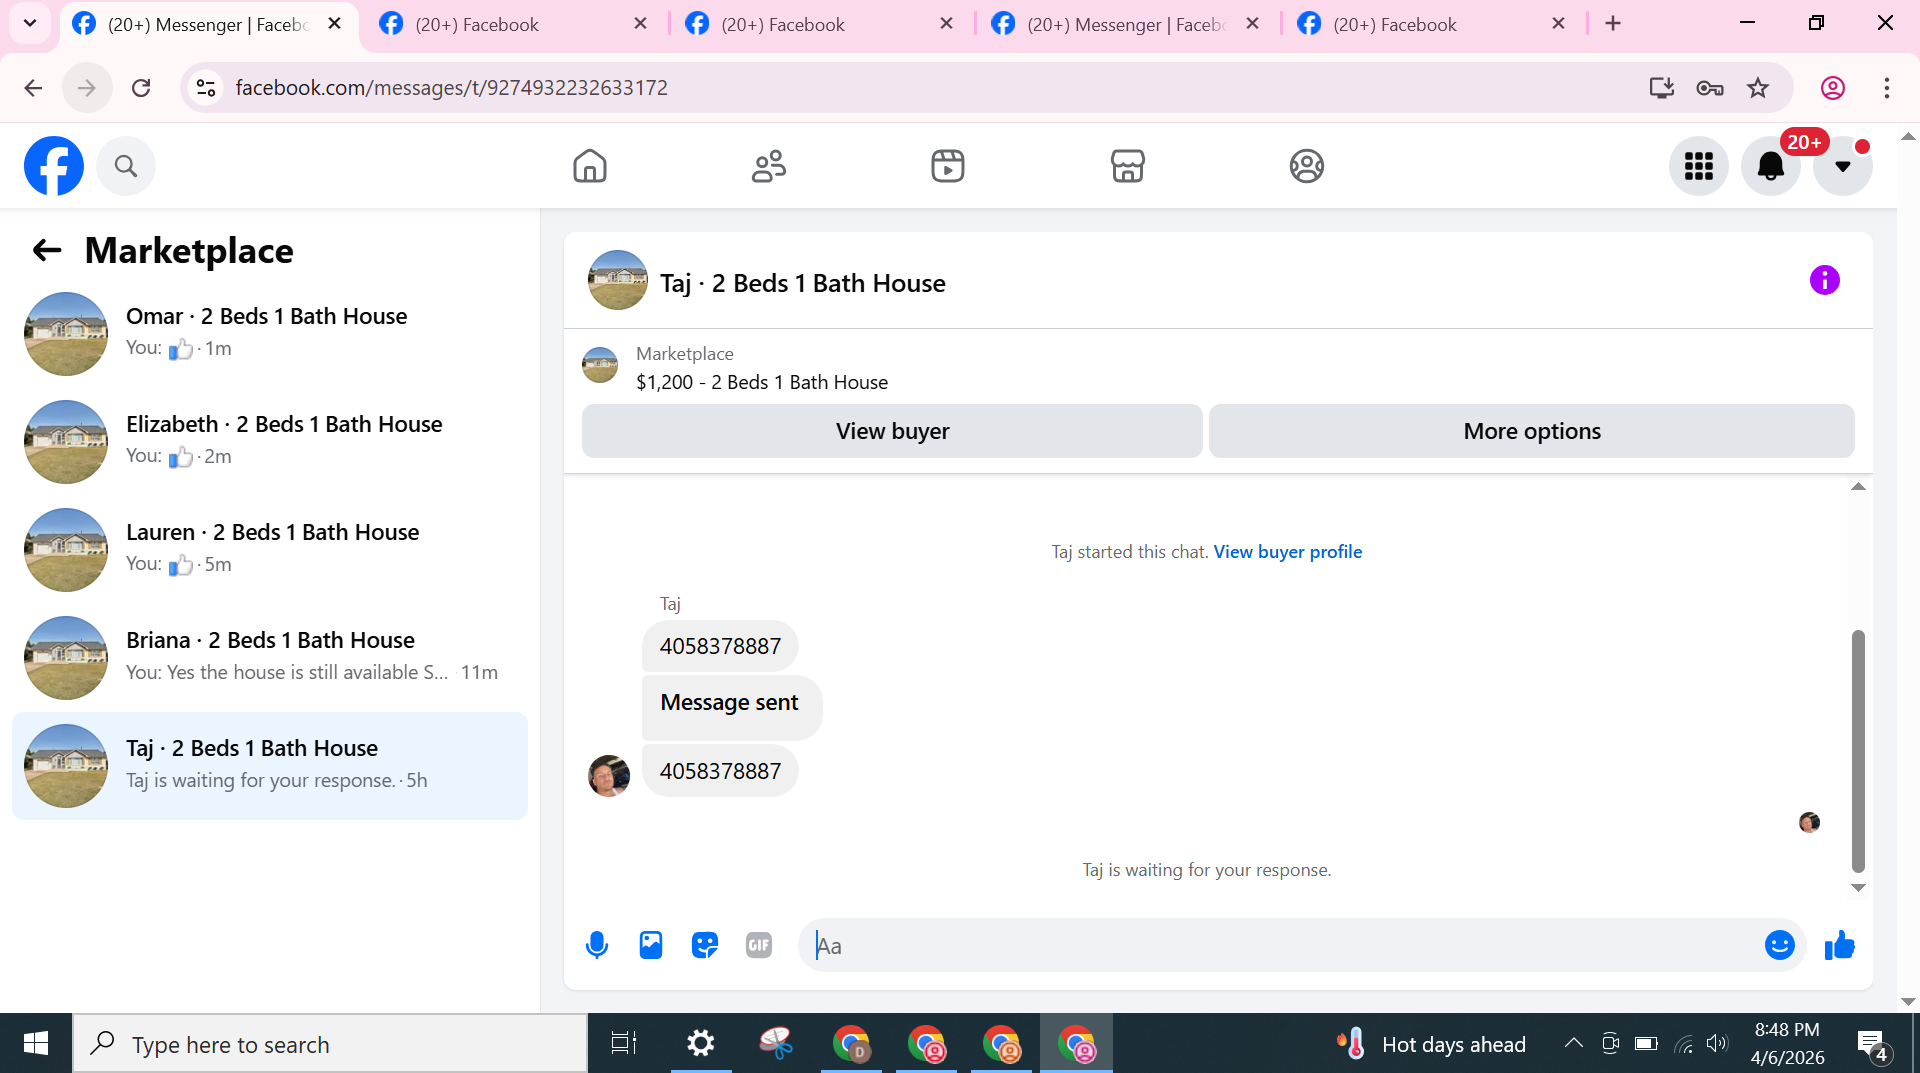Open Elizabeth's 2 Beds 1 Bath House chat
This screenshot has width=1920, height=1073.
click(270, 442)
